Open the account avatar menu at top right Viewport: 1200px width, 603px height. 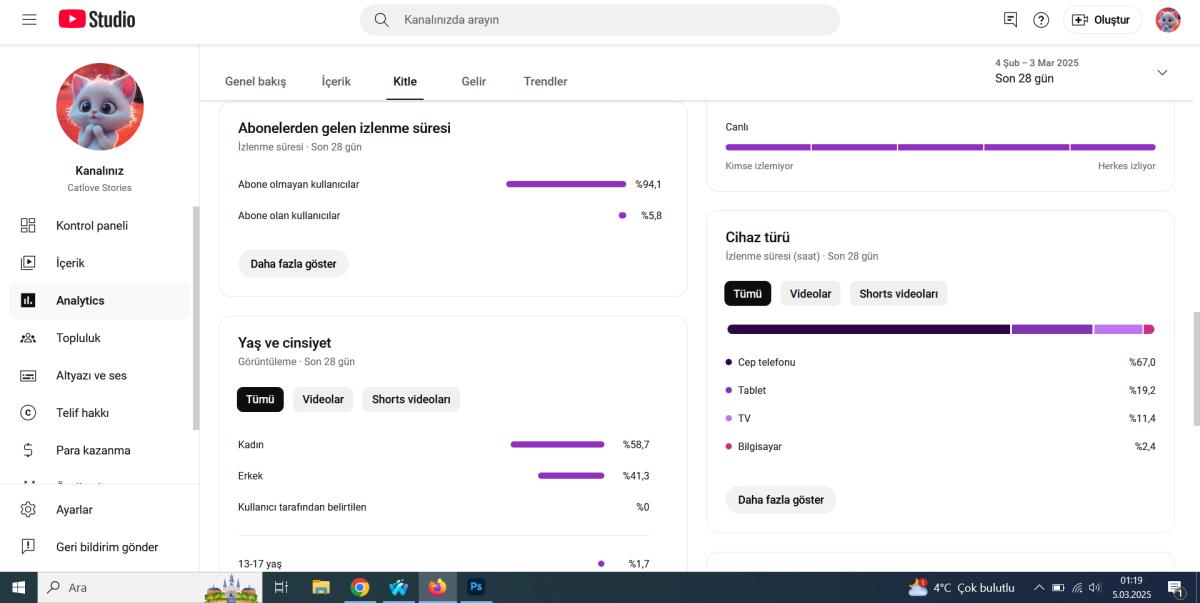click(1168, 20)
